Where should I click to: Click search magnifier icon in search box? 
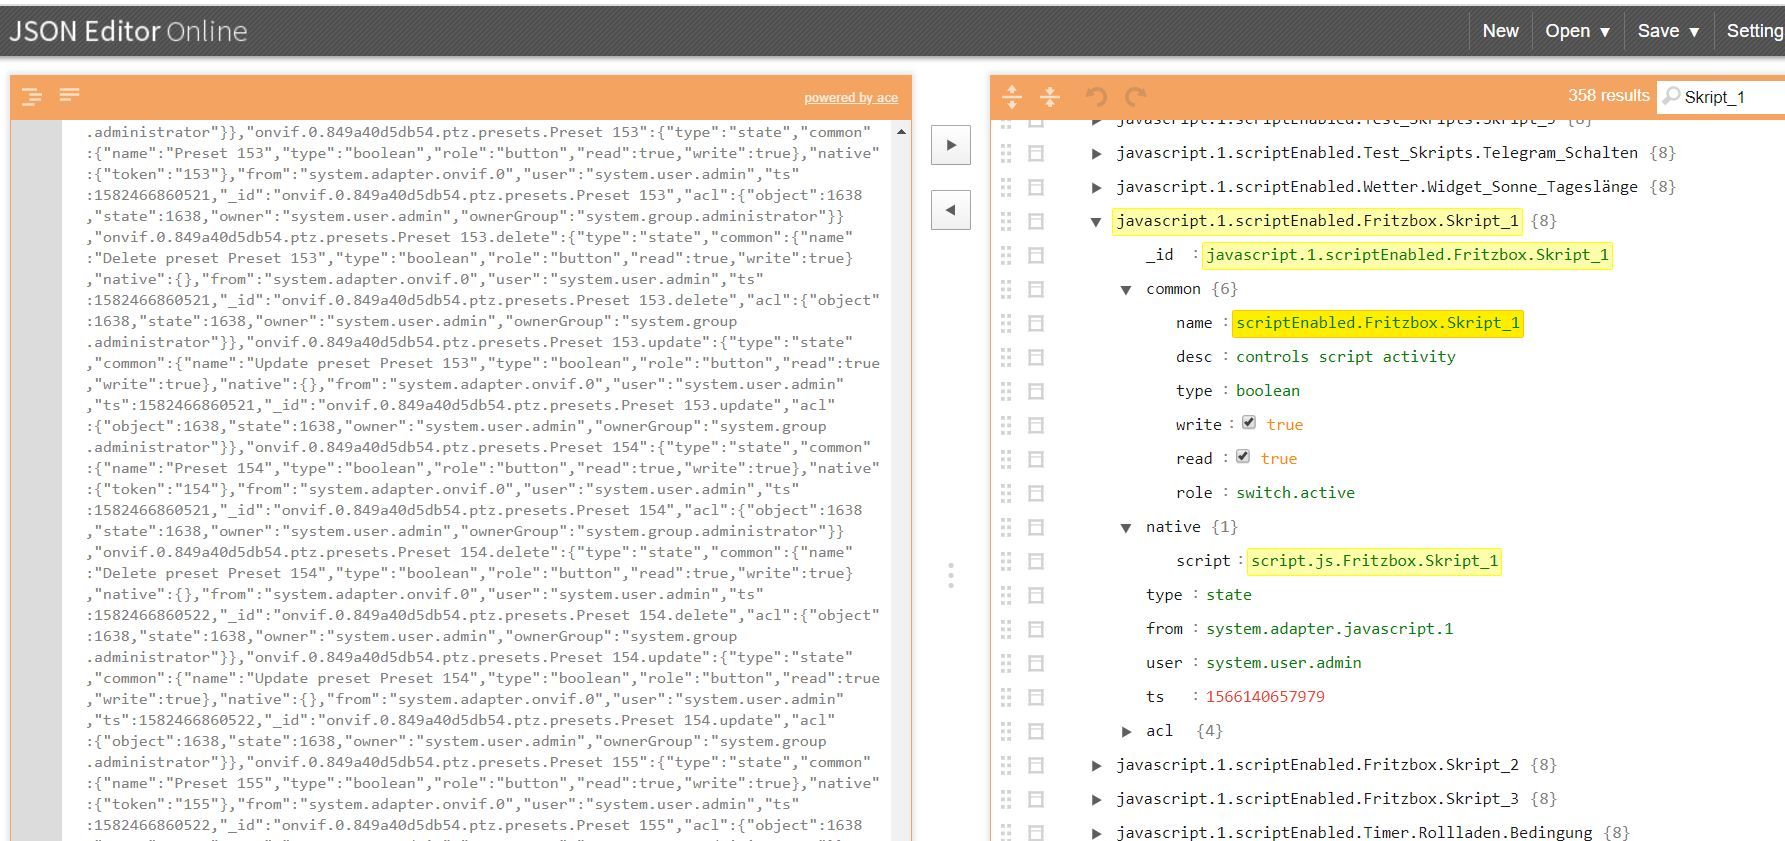[x=1671, y=96]
